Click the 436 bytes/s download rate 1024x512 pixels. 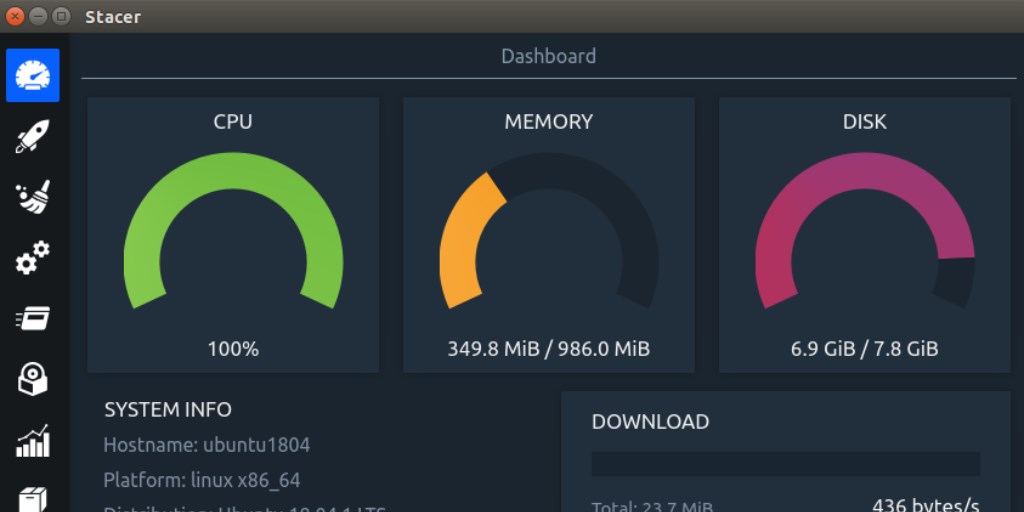tap(925, 505)
